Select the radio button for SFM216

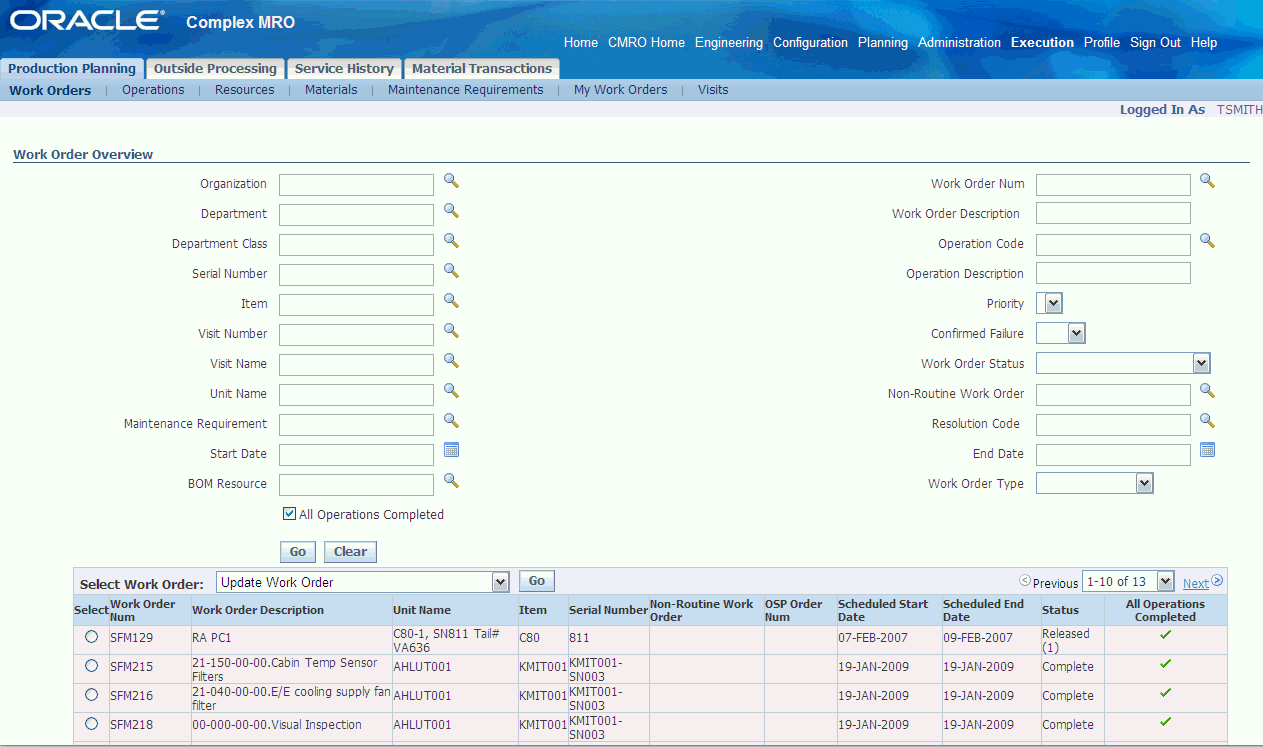point(92,695)
